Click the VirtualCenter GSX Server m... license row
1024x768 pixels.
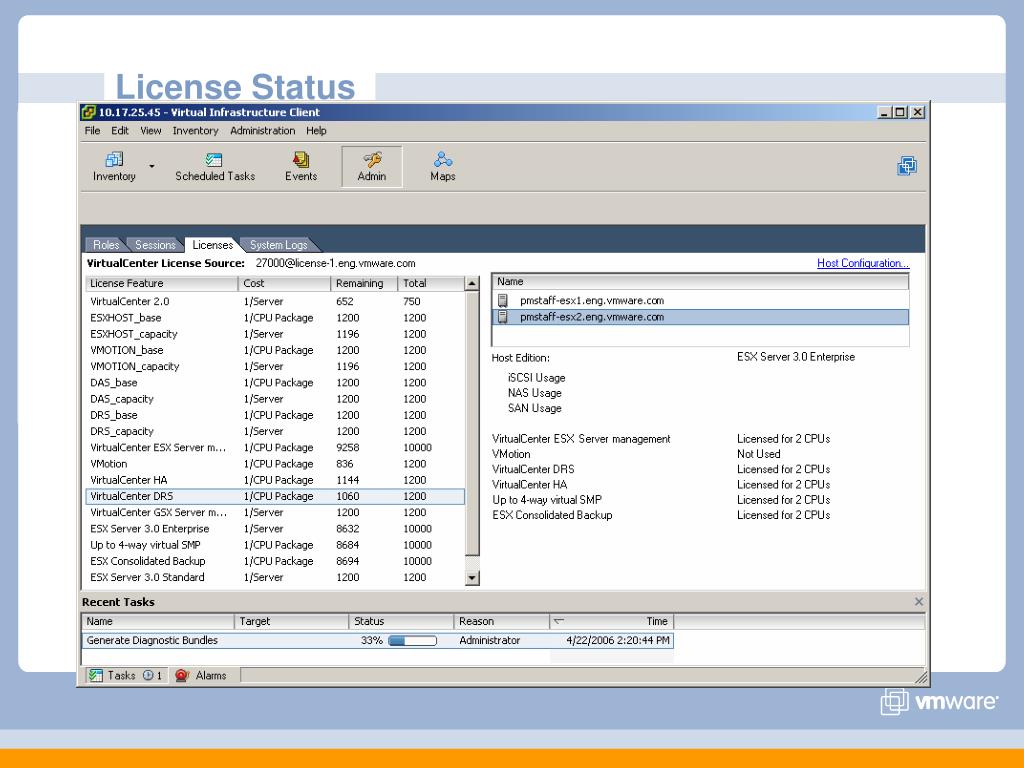[x=275, y=513]
